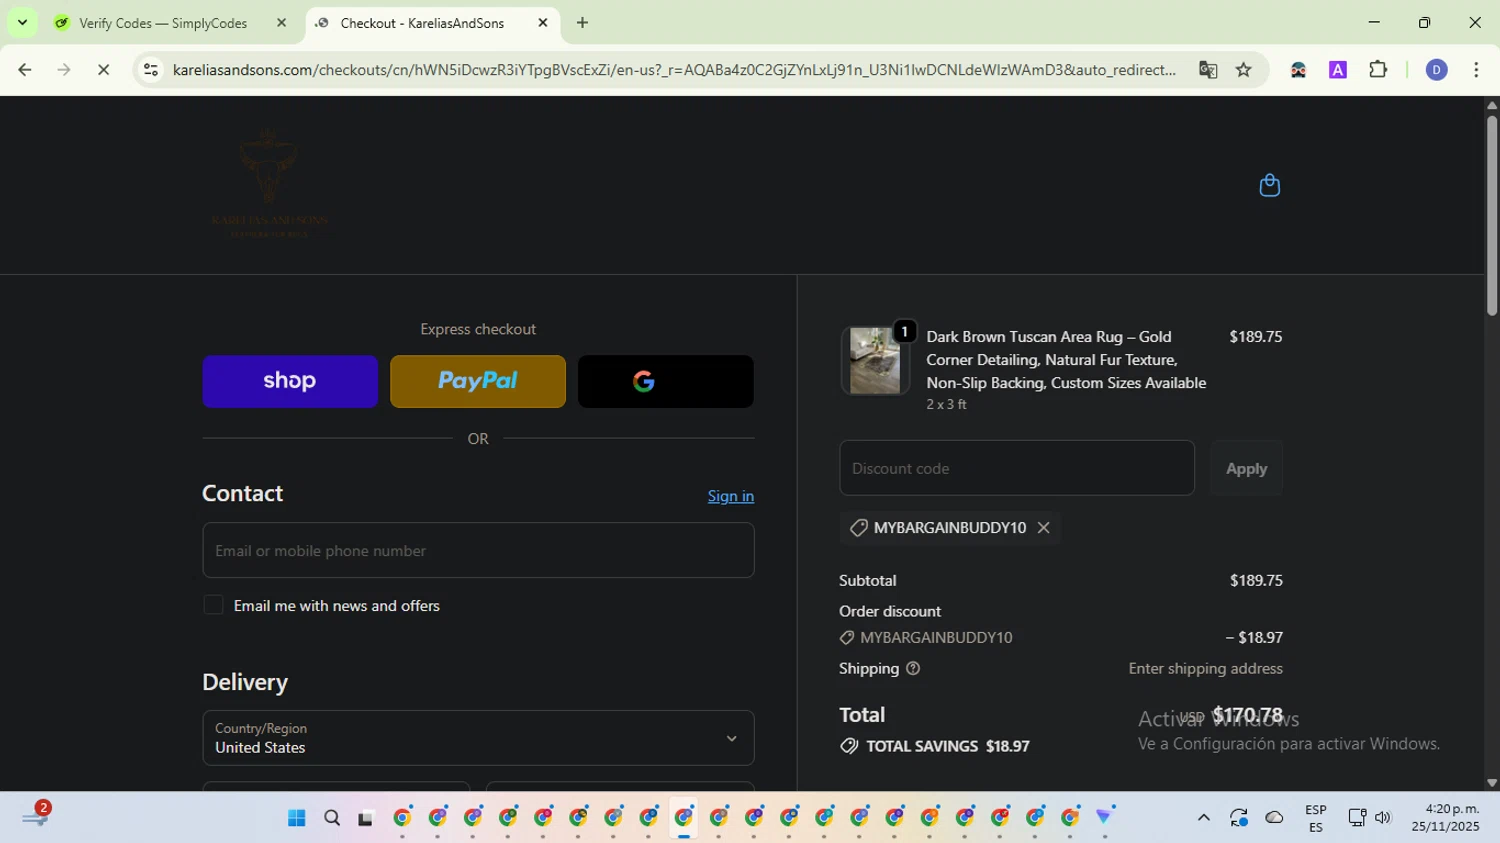Focus the email or phone field
The width and height of the screenshot is (1500, 843).
click(478, 550)
